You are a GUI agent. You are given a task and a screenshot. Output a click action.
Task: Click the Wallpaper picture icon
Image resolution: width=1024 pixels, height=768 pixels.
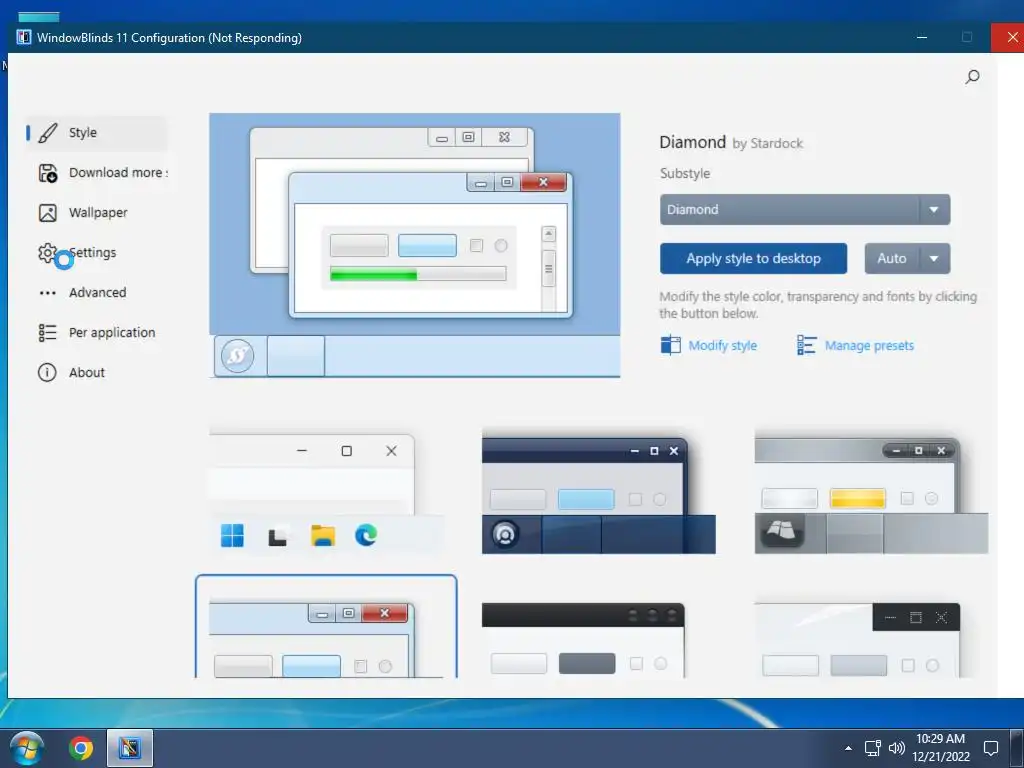pyautogui.click(x=48, y=213)
